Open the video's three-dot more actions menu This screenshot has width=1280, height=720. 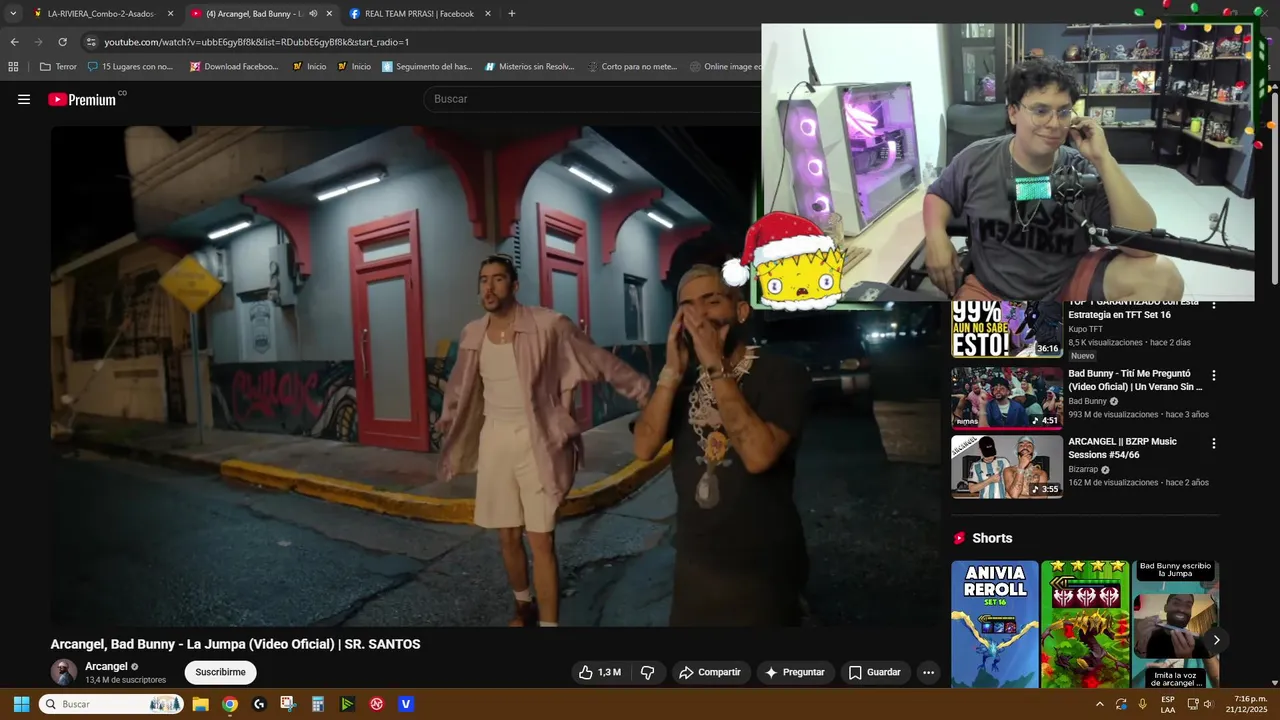[928, 672]
